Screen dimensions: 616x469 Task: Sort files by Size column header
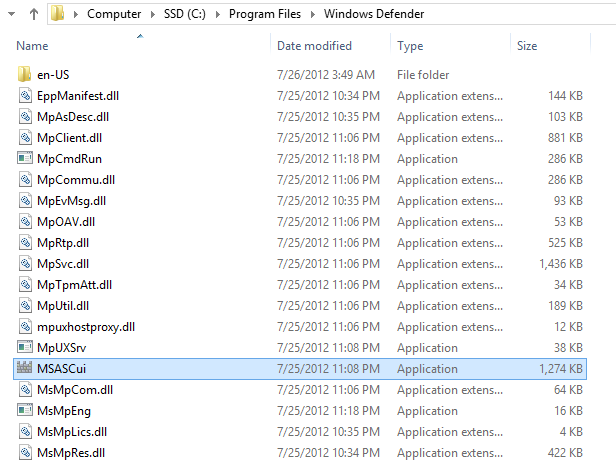[x=527, y=46]
